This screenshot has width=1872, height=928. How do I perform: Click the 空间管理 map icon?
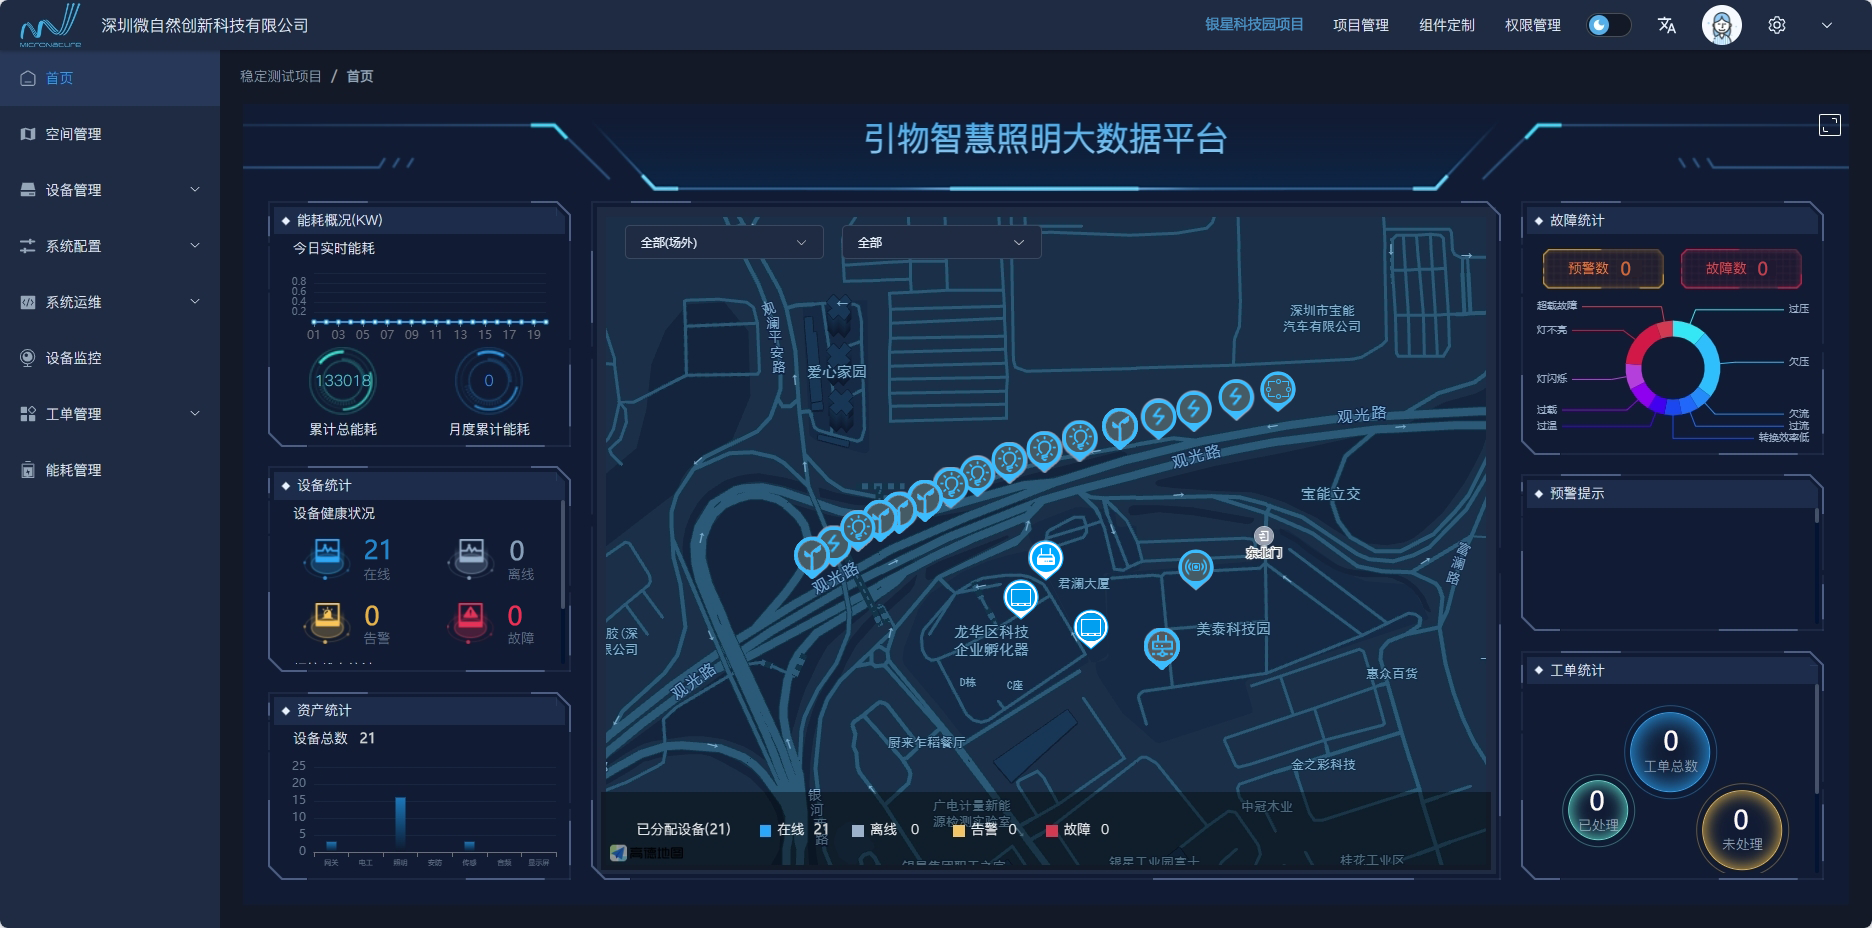(x=28, y=134)
